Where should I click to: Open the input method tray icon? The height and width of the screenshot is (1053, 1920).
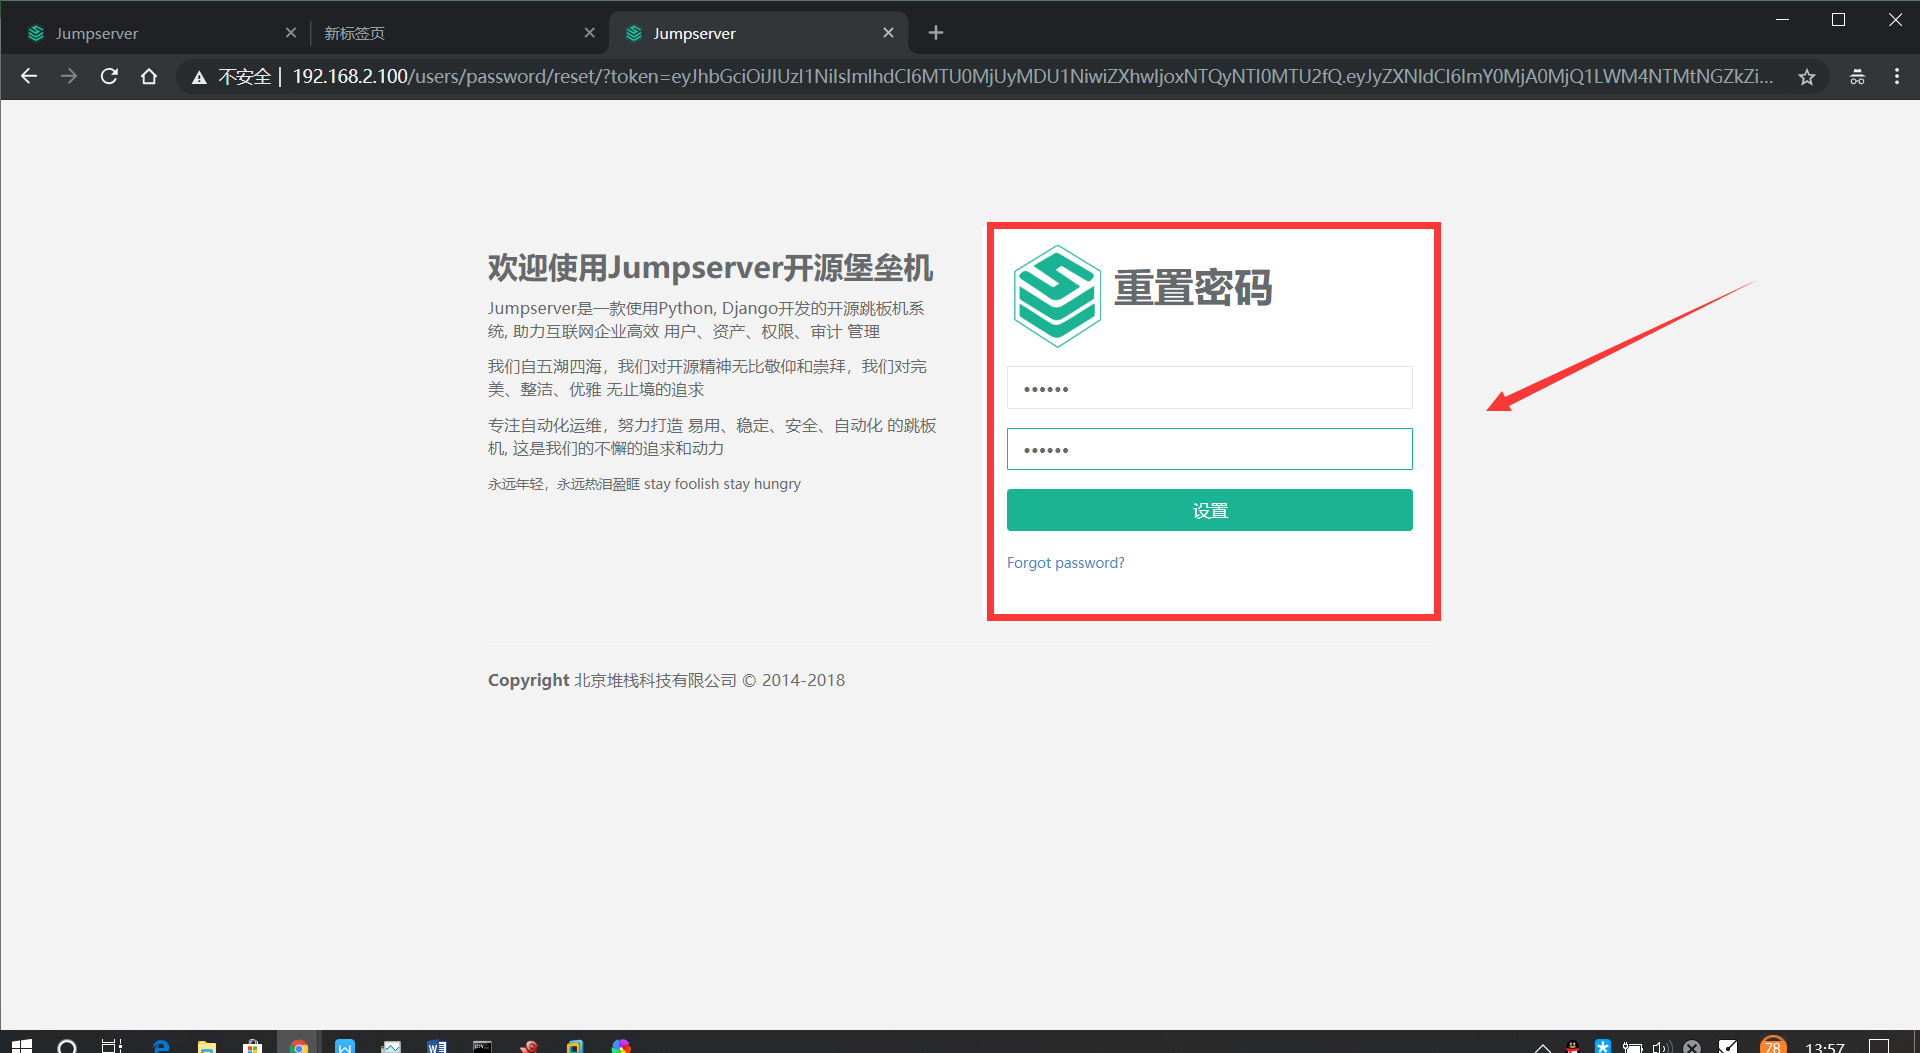click(1728, 1047)
